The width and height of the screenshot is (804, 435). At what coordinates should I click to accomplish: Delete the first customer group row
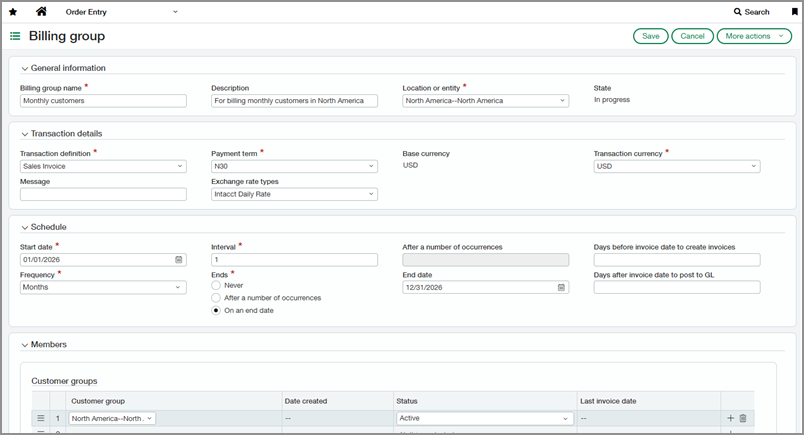[743, 418]
